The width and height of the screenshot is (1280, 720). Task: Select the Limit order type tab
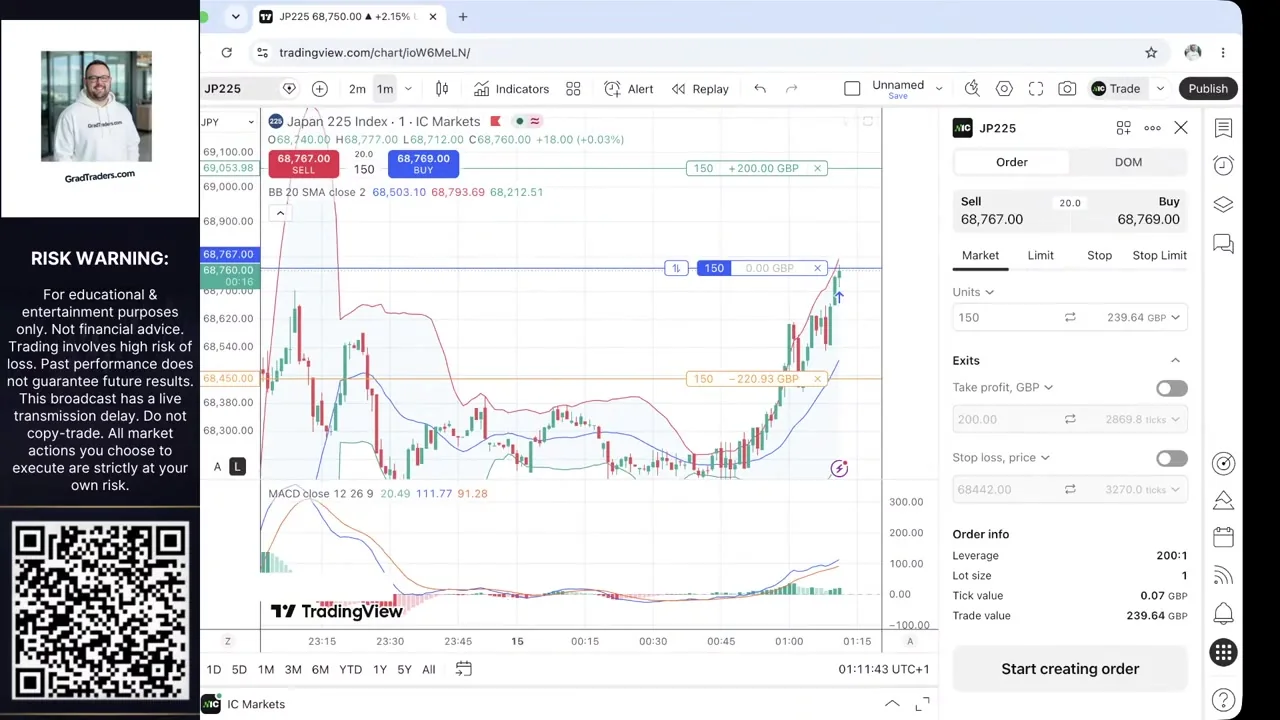1040,256
